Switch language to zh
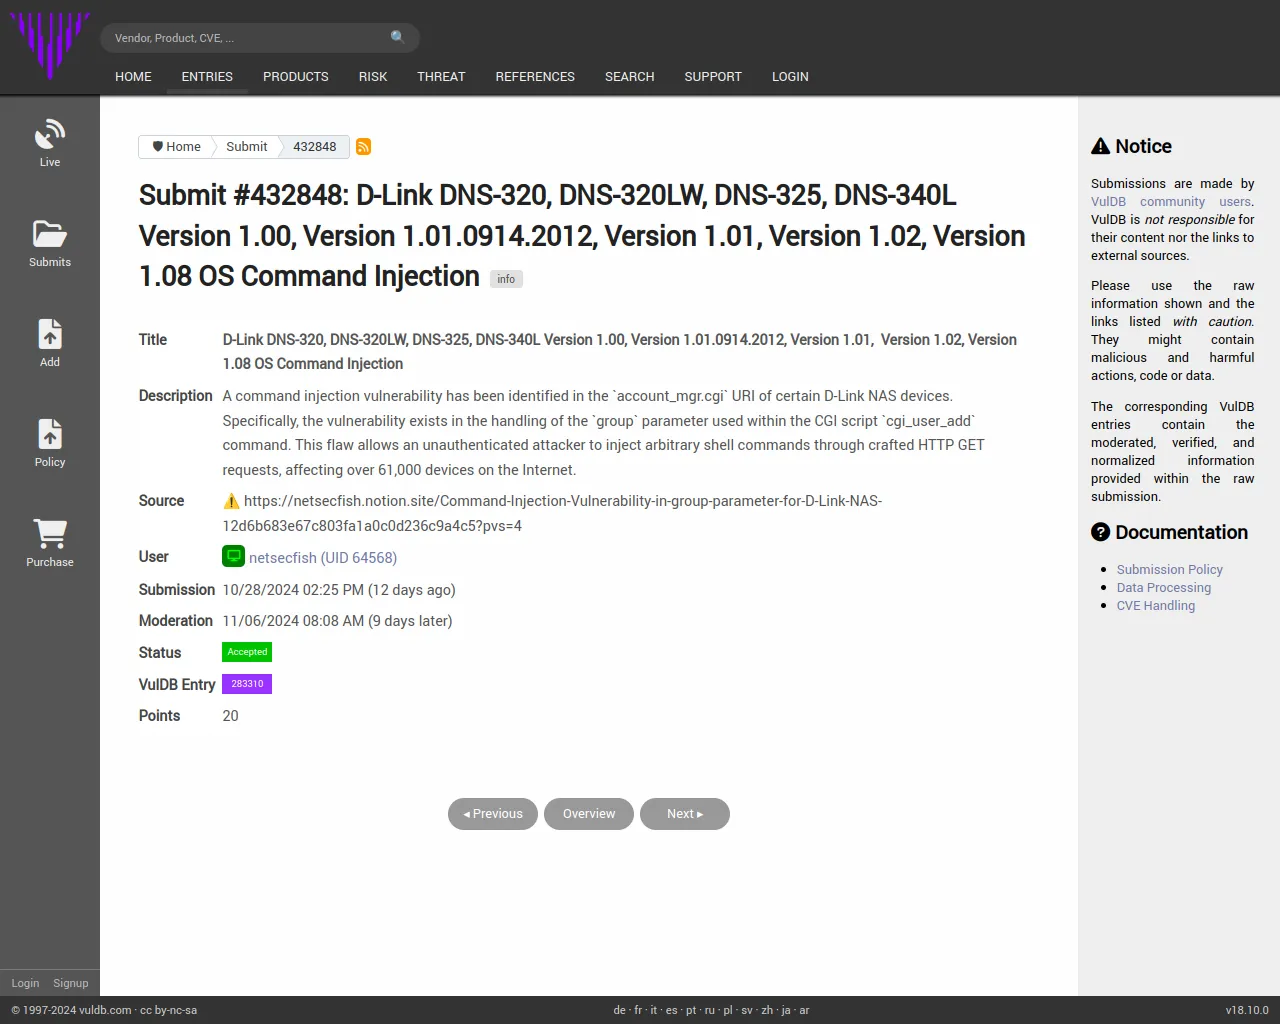This screenshot has height=1024, width=1280. point(767,1010)
